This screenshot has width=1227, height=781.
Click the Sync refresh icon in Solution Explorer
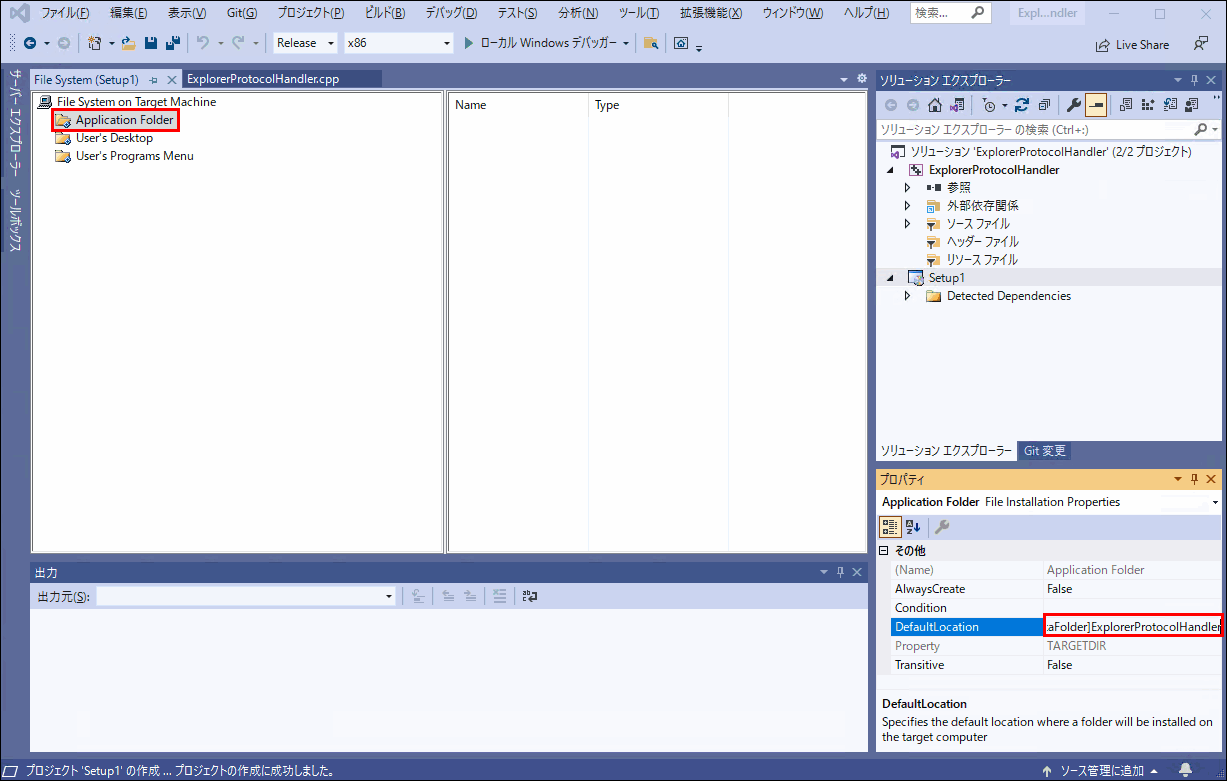tap(1022, 105)
